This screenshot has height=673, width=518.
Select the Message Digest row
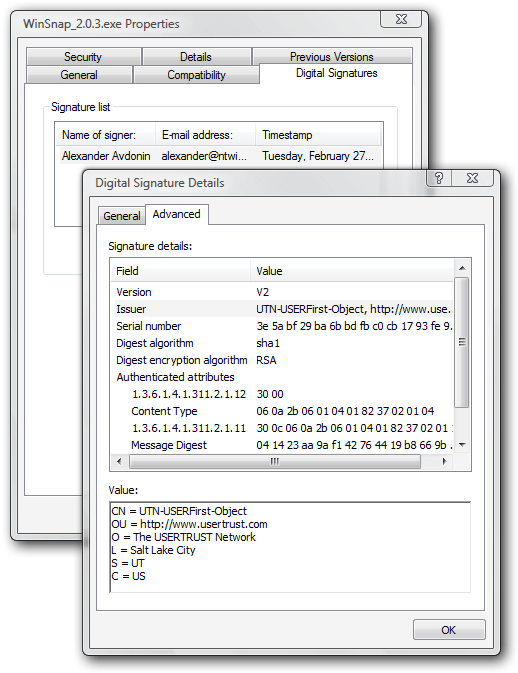282,445
